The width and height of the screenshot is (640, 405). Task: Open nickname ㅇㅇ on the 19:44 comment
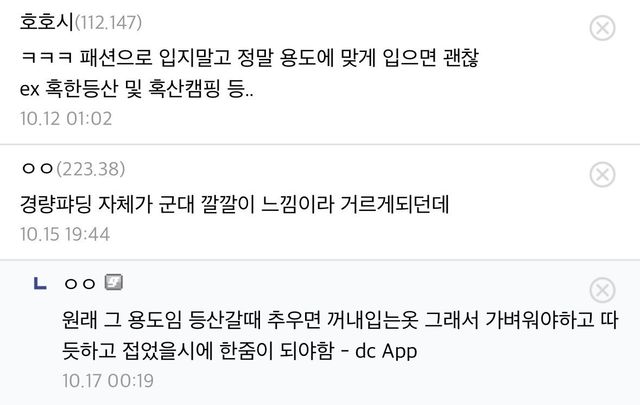(36, 167)
